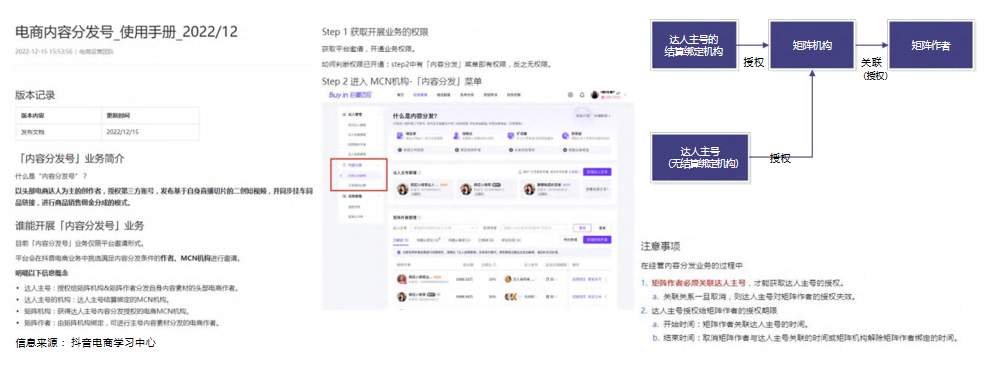988x375 pixels.
Task: Click the view-all link right of 达人主号 cards
Action: click(598, 188)
